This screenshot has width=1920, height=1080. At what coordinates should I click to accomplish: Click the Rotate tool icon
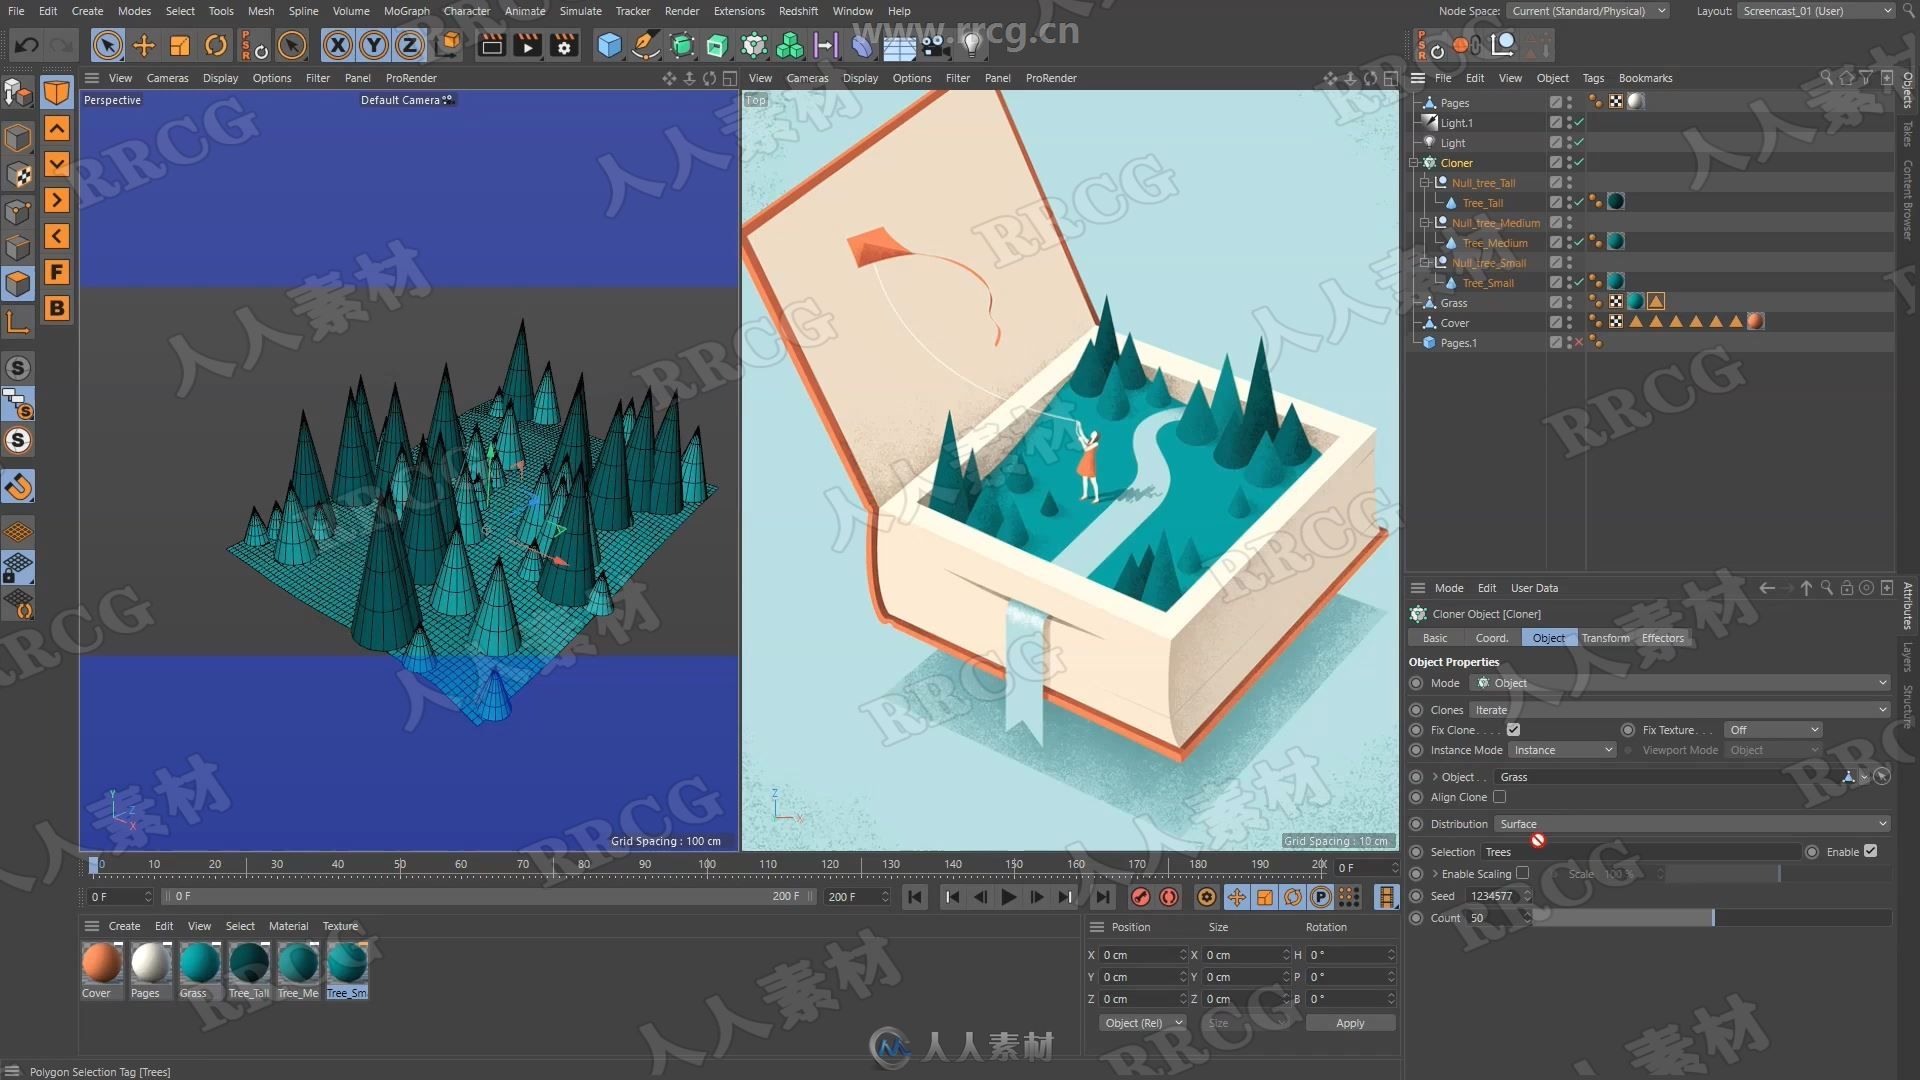218,46
